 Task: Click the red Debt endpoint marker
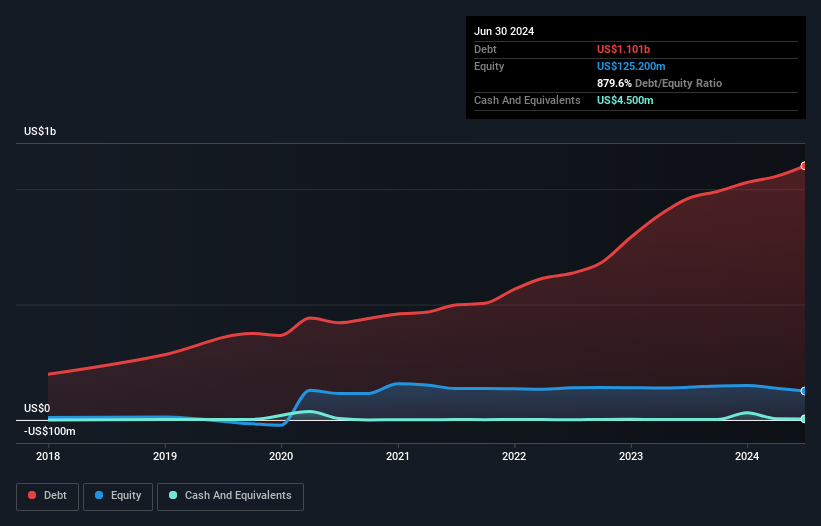click(804, 166)
